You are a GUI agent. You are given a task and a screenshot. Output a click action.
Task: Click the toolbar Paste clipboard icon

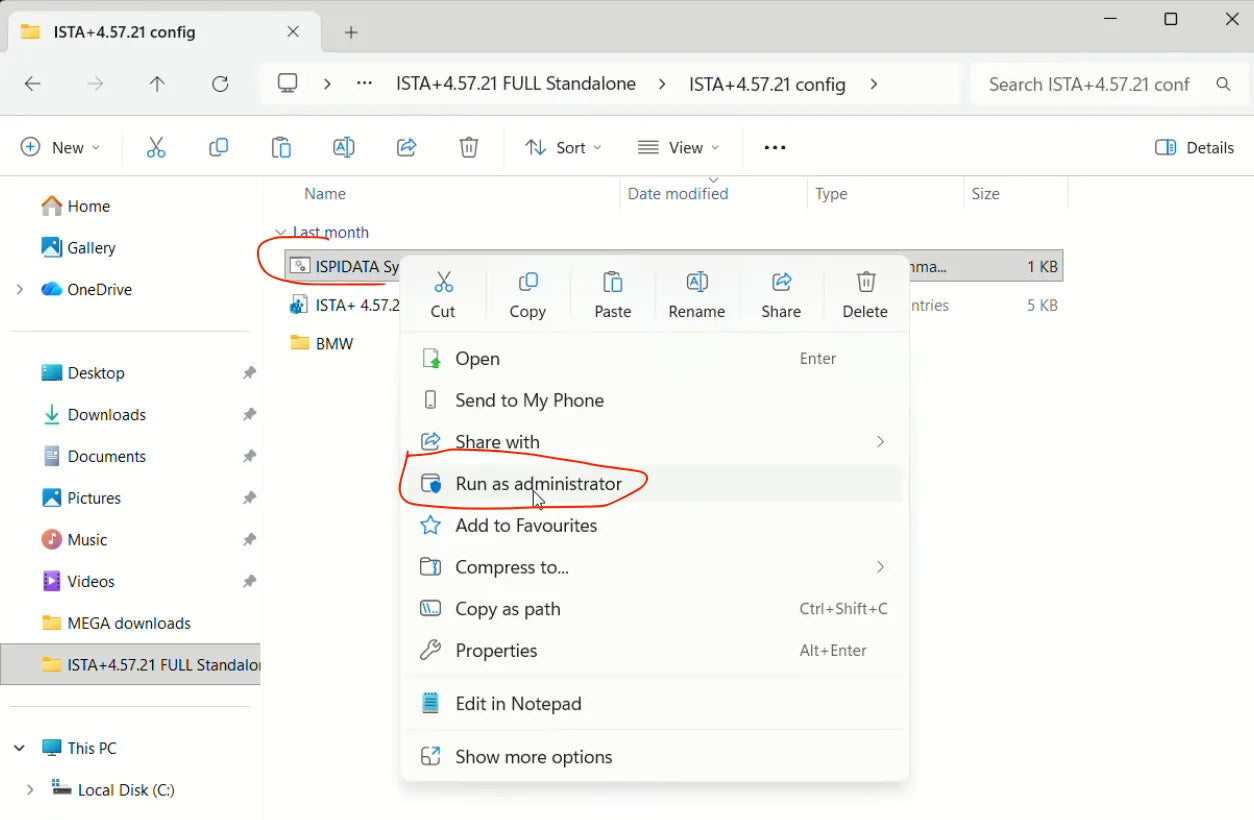coord(281,148)
